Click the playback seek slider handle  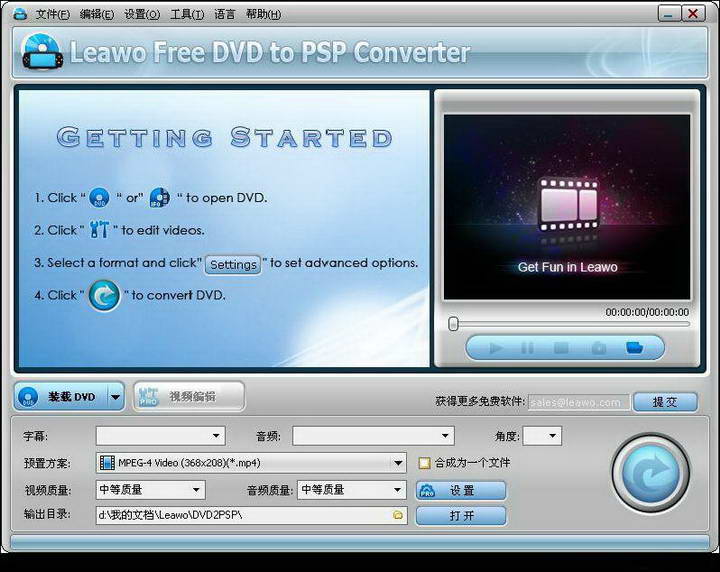tap(453, 324)
